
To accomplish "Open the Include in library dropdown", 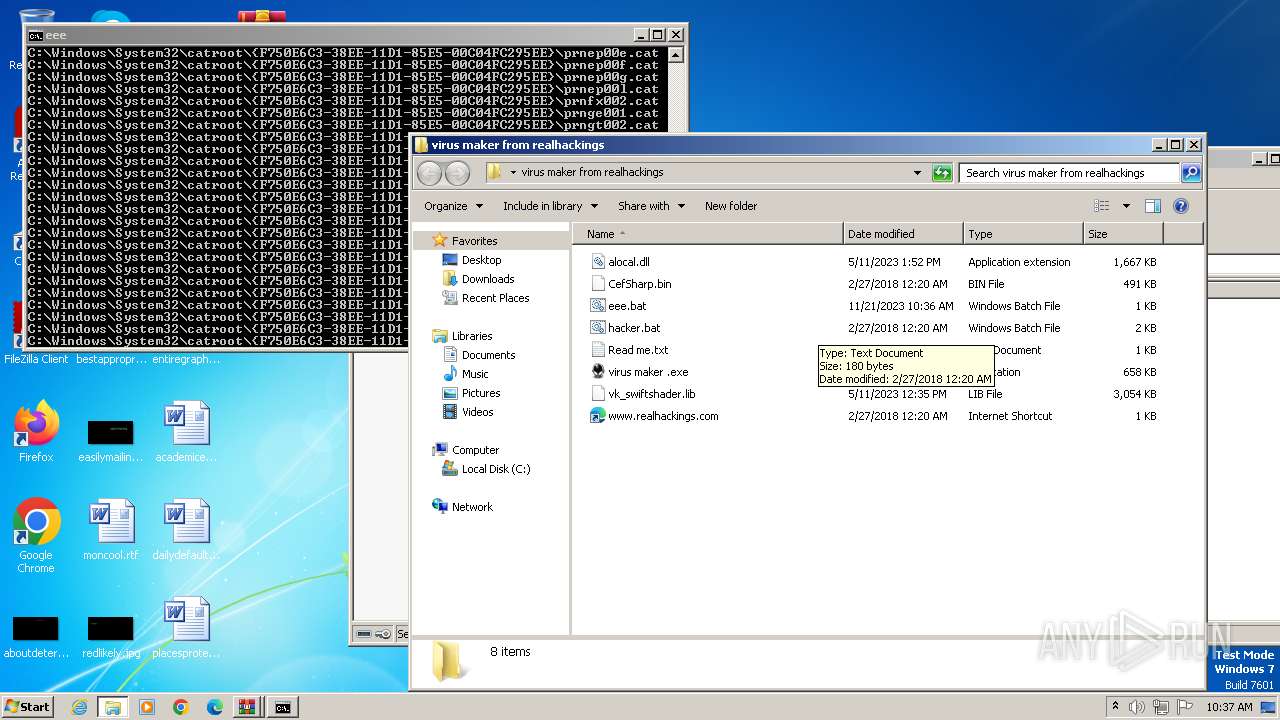I will (550, 206).
